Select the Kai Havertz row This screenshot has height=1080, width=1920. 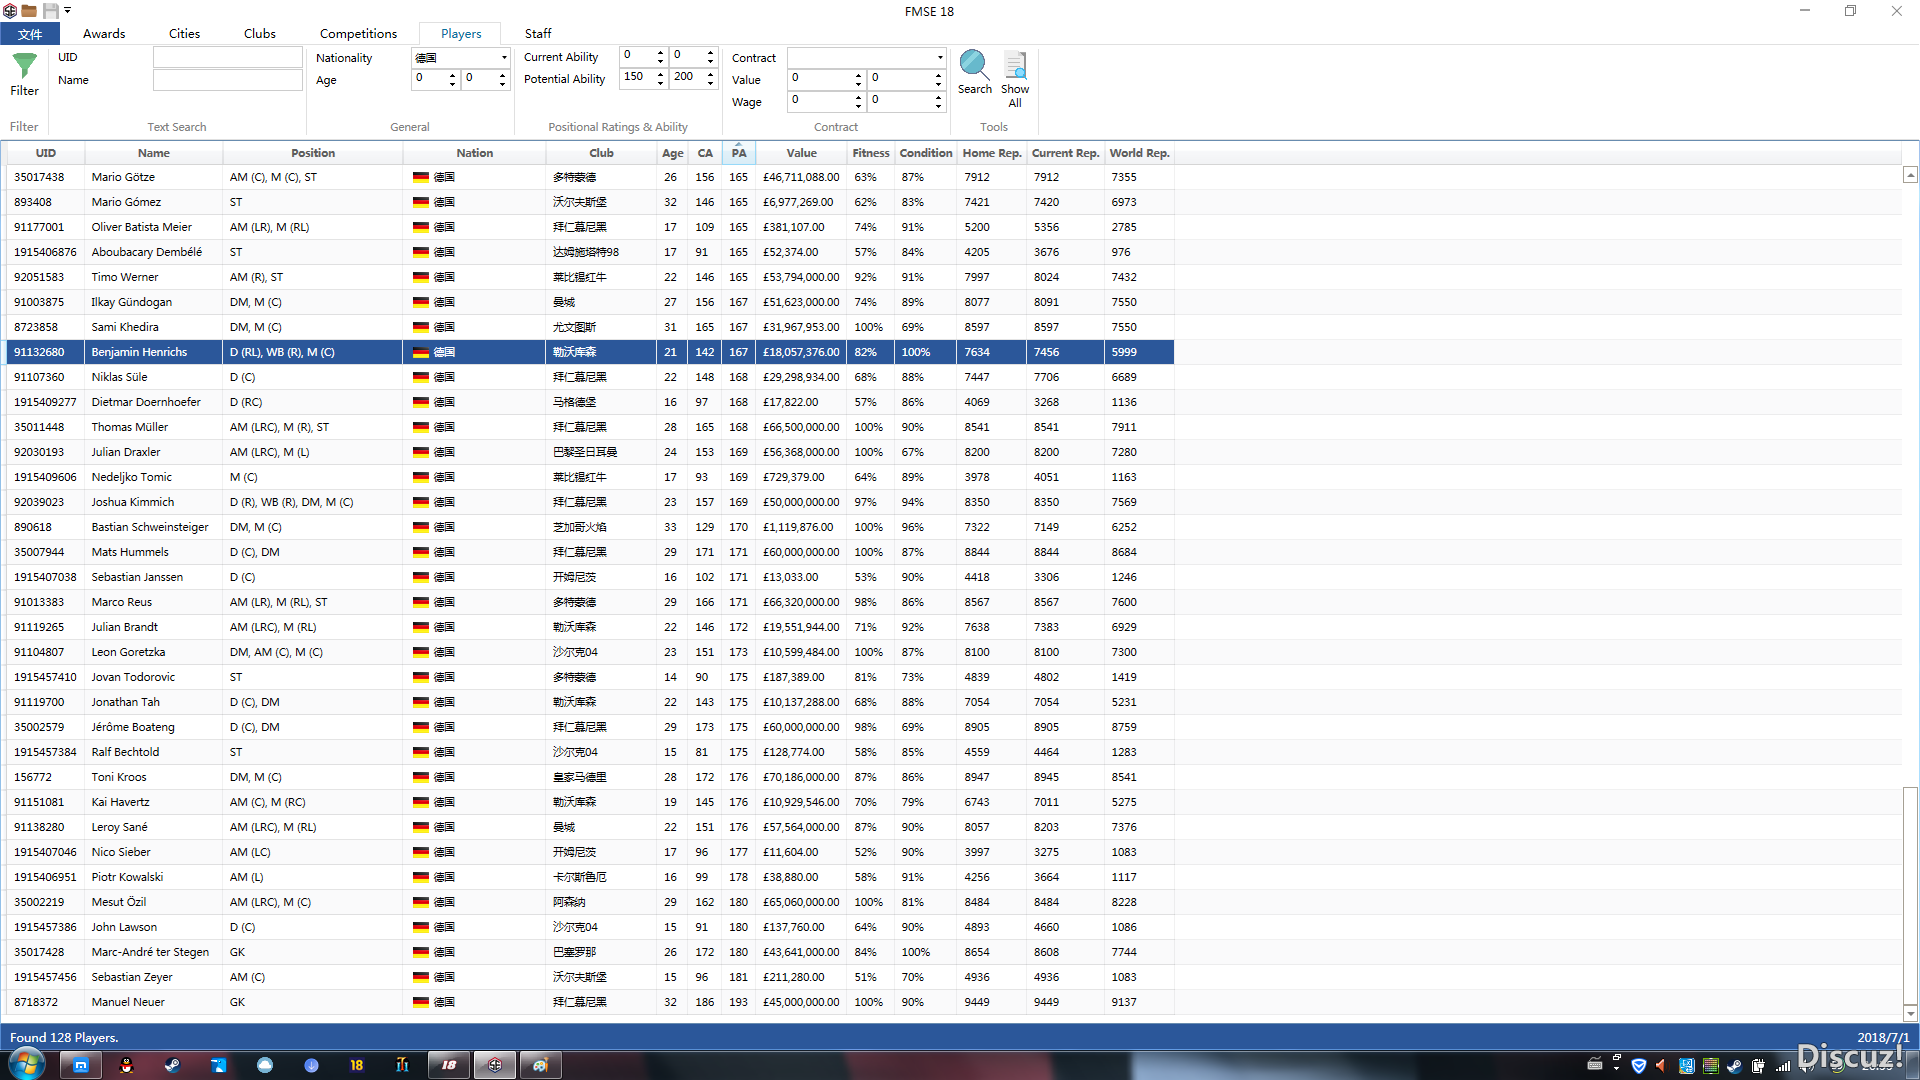click(x=590, y=802)
